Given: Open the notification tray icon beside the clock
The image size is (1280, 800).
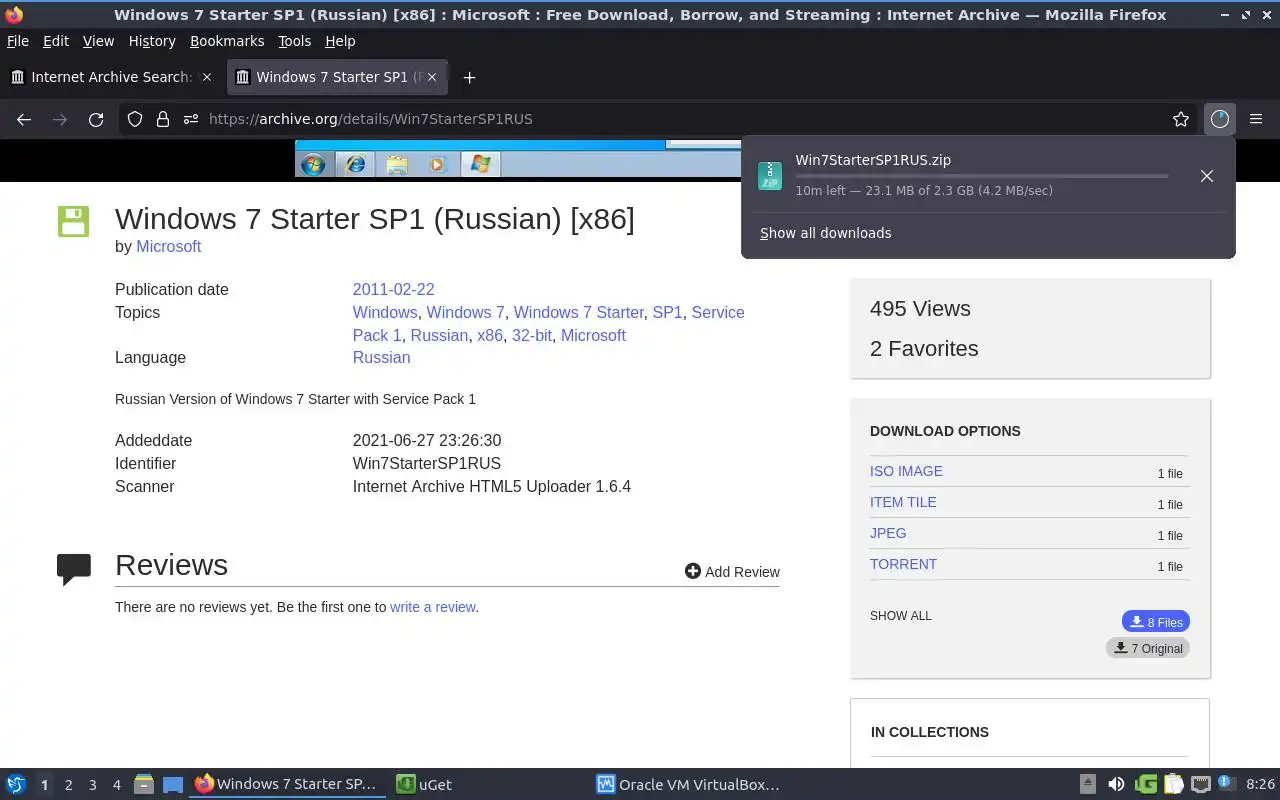Looking at the screenshot, I should [1227, 784].
